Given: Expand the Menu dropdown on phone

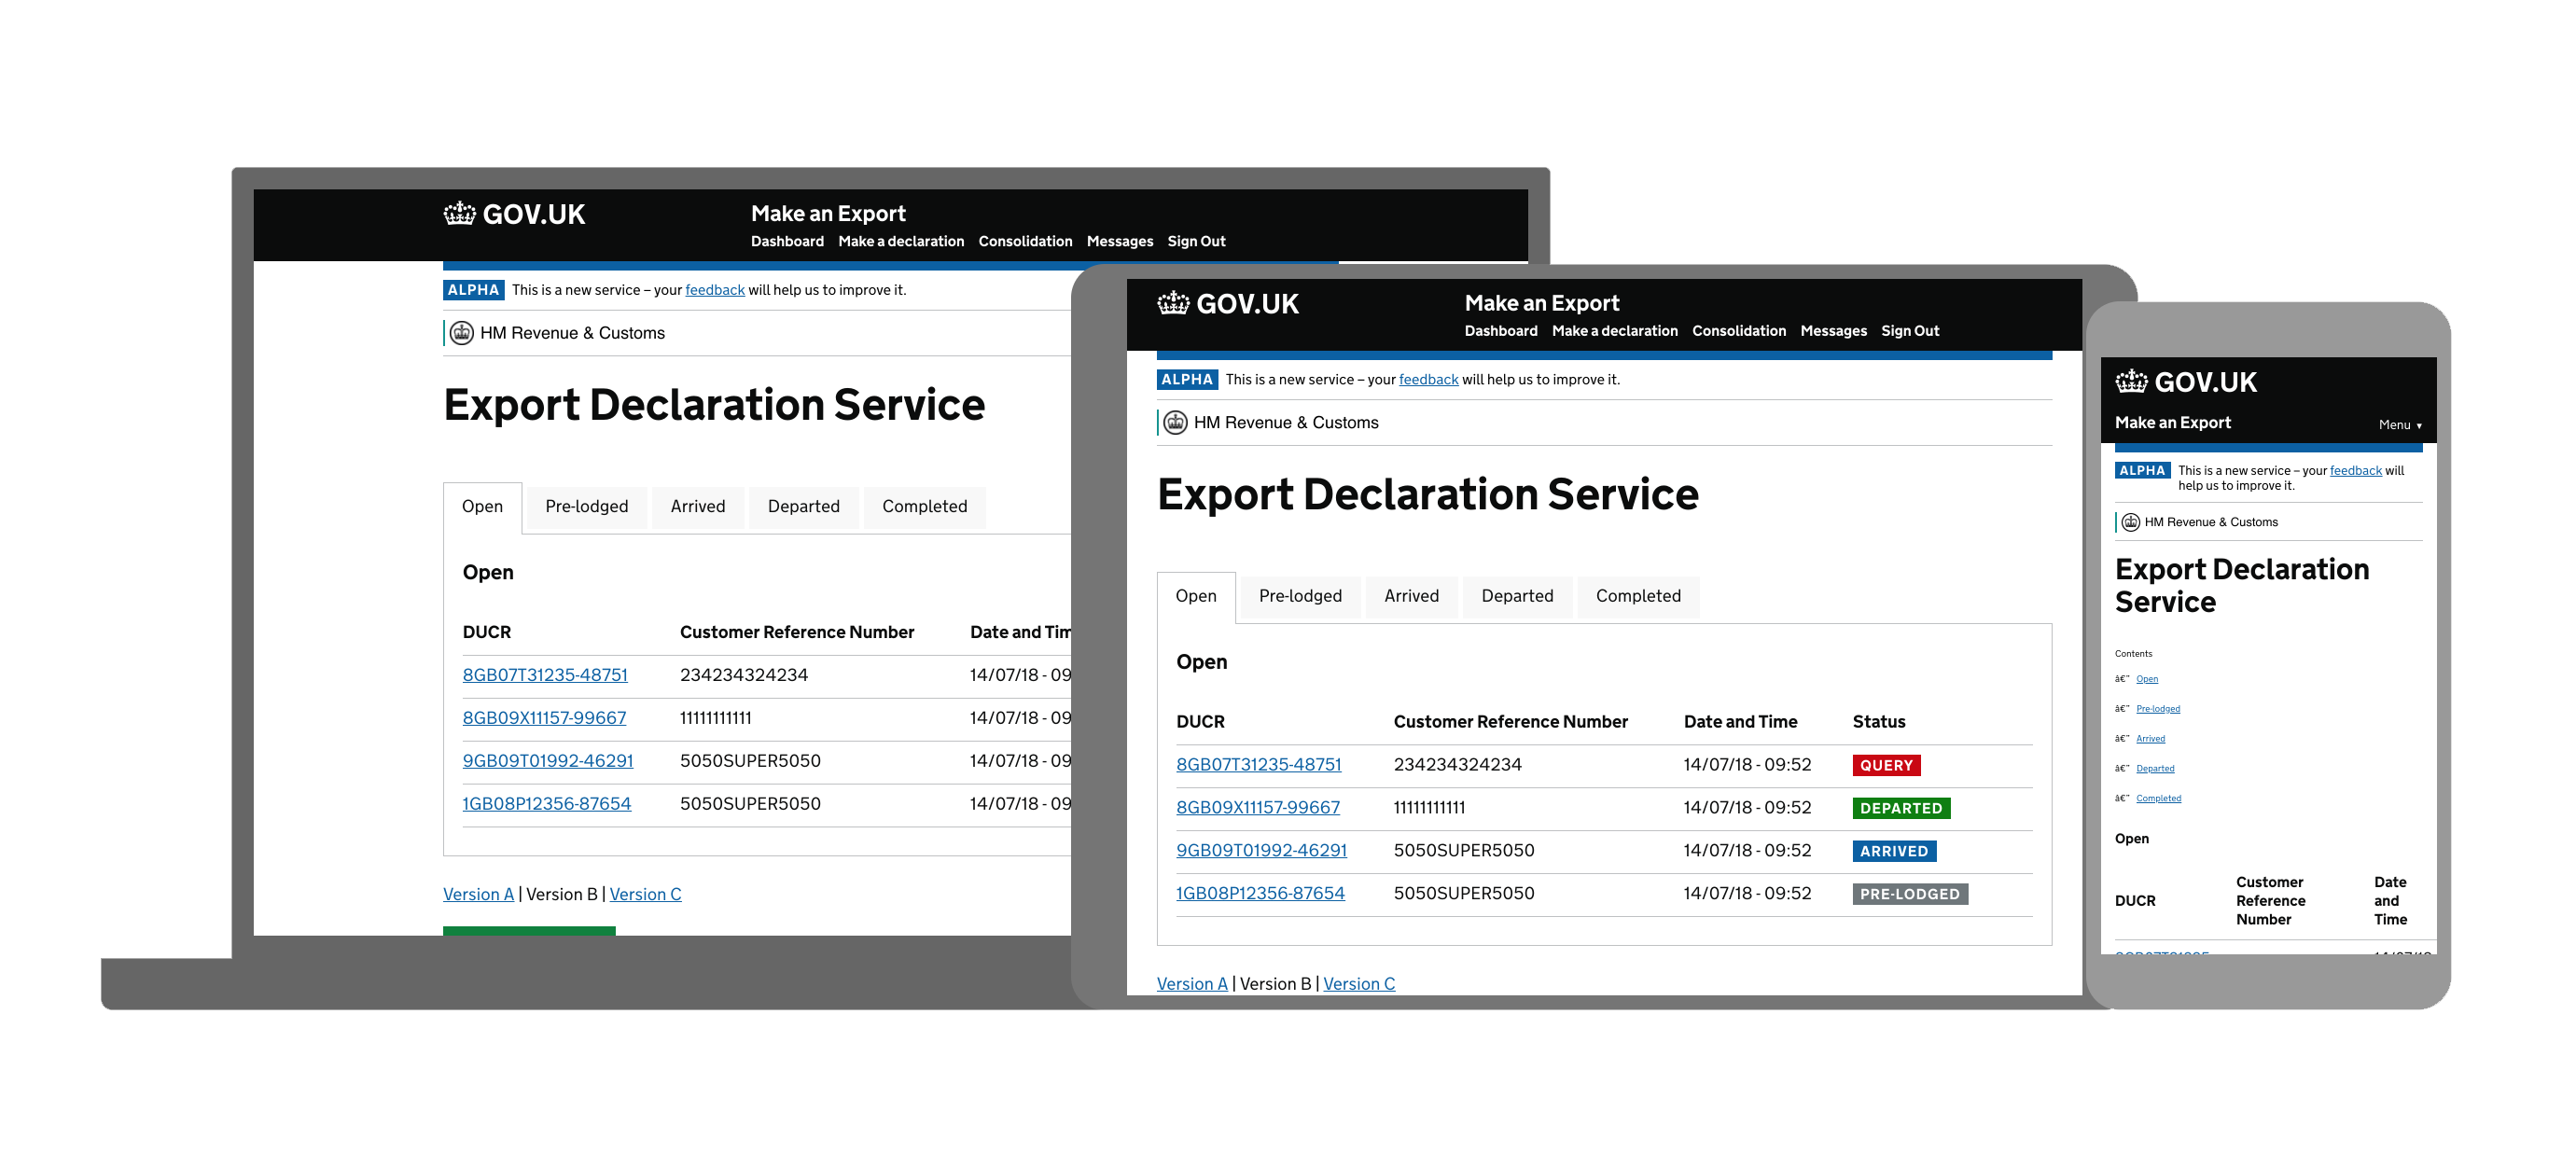Looking at the screenshot, I should 2399,425.
